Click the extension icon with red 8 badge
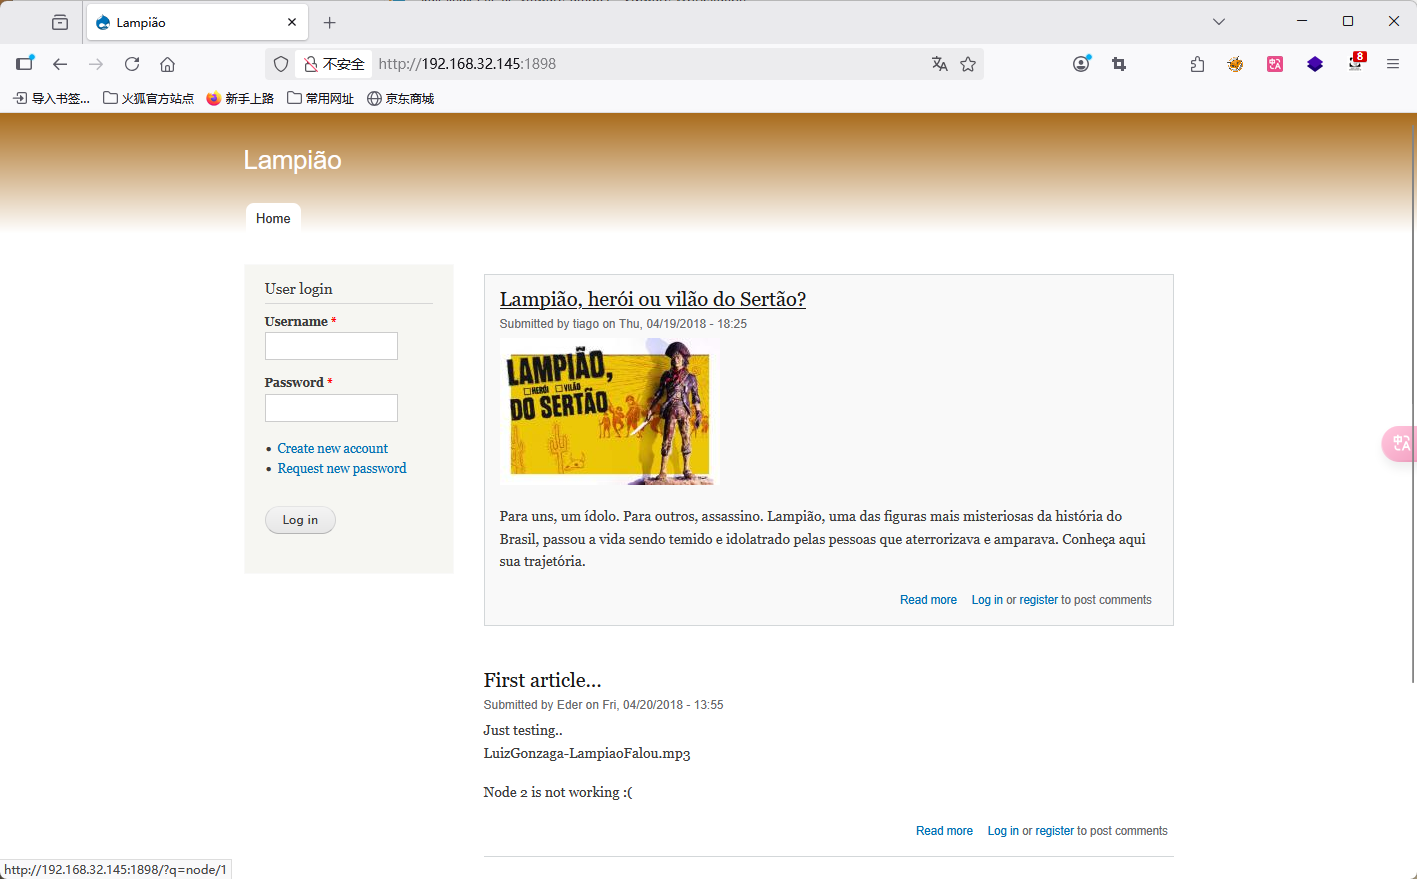Image resolution: width=1417 pixels, height=879 pixels. point(1356,62)
